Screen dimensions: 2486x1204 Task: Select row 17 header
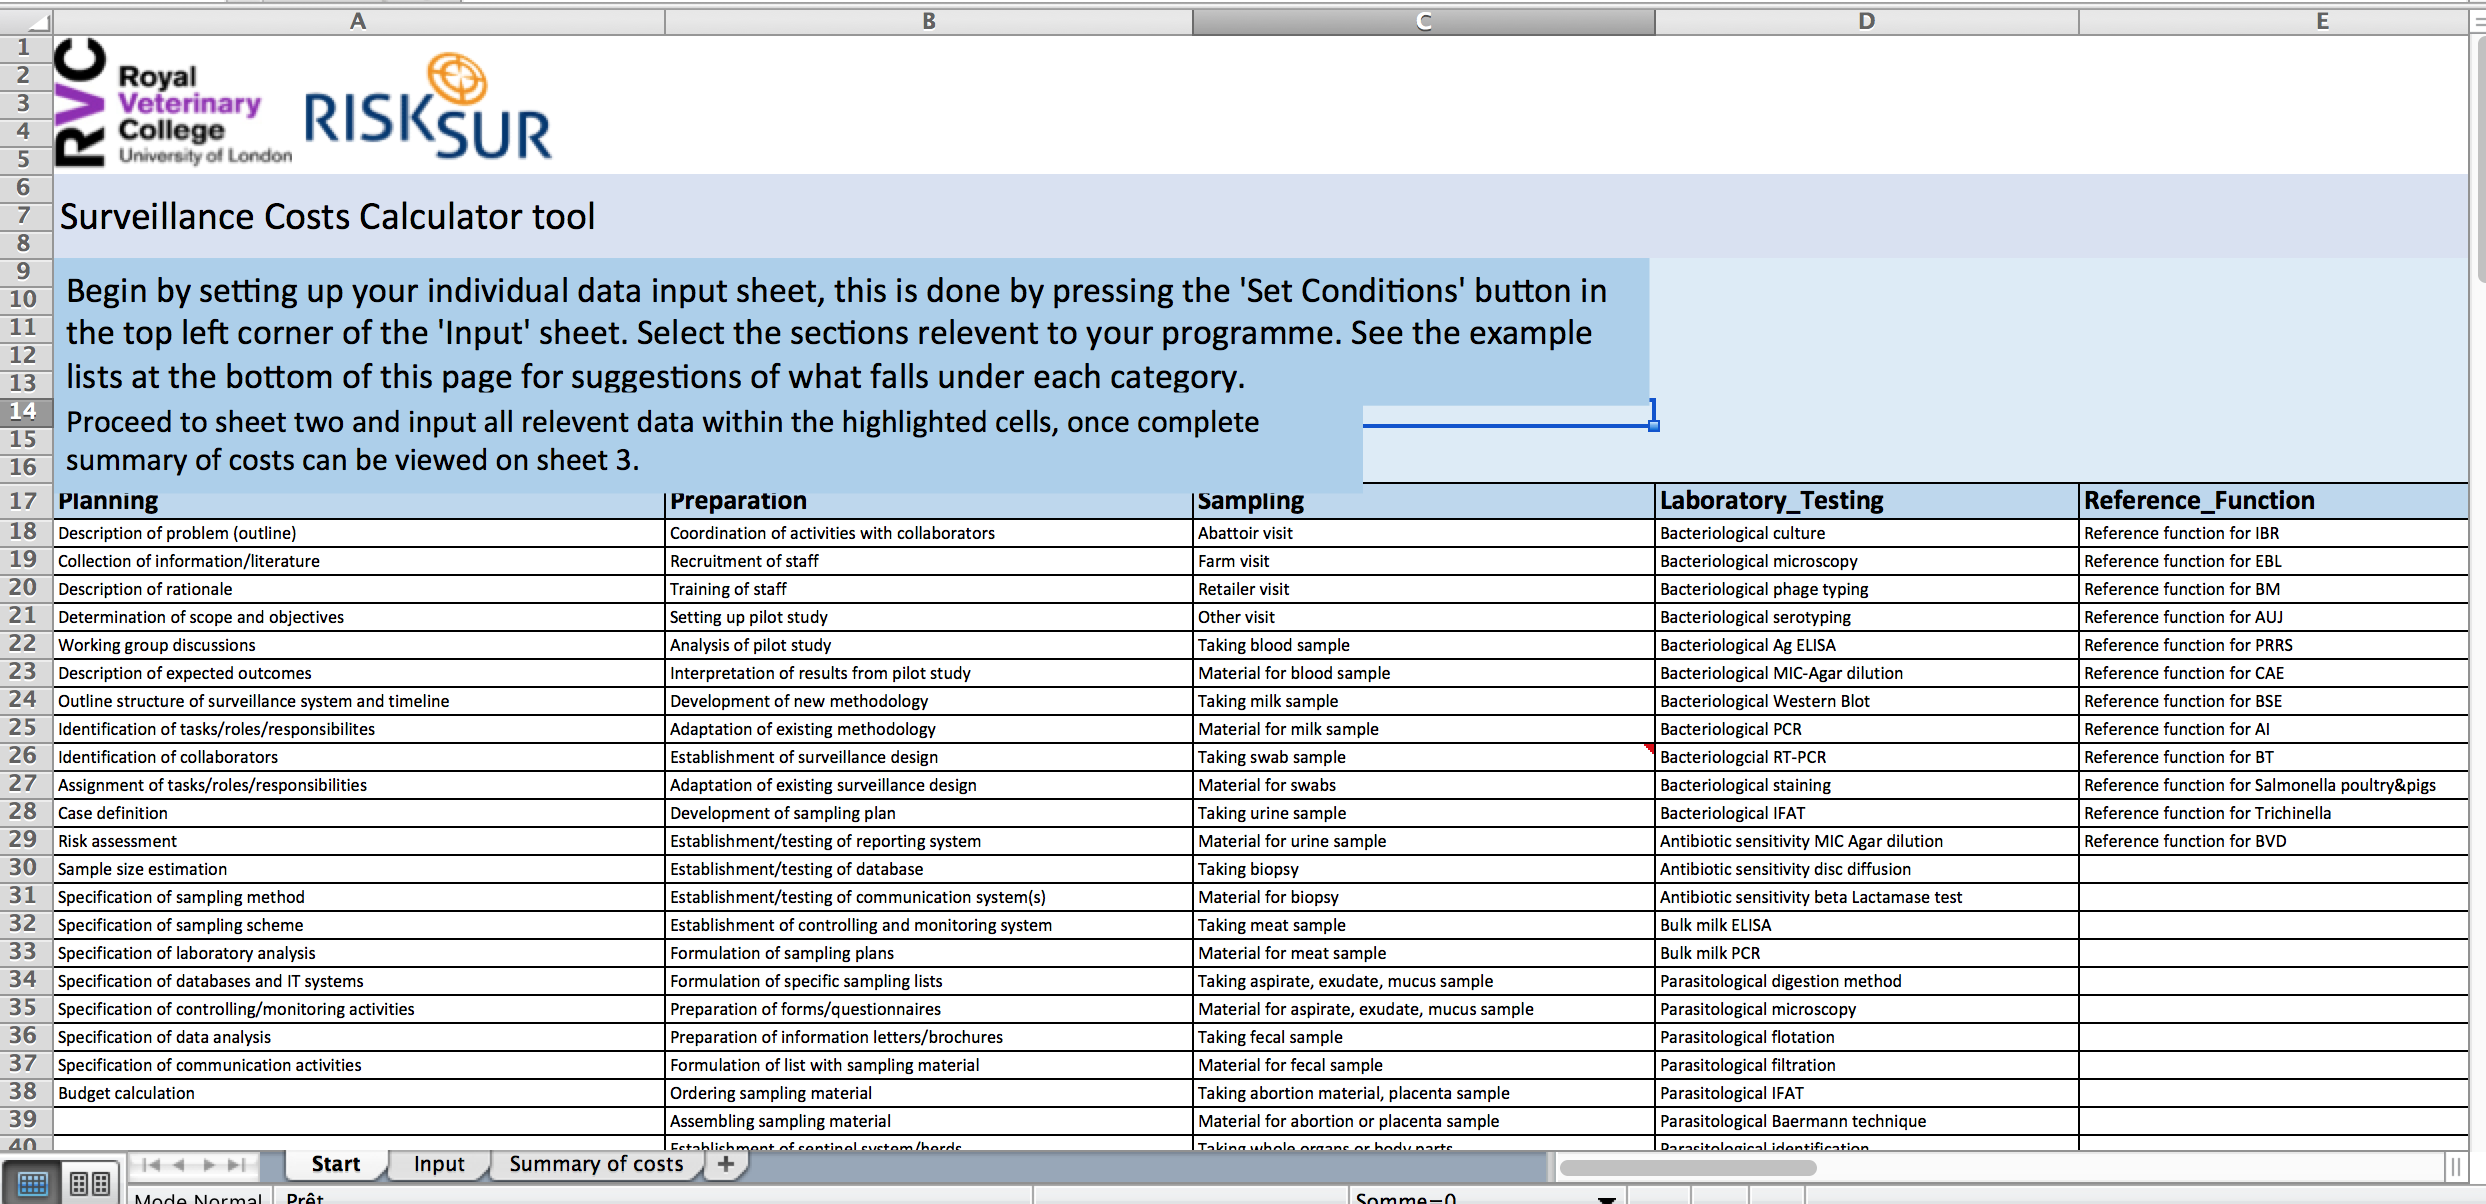[24, 501]
